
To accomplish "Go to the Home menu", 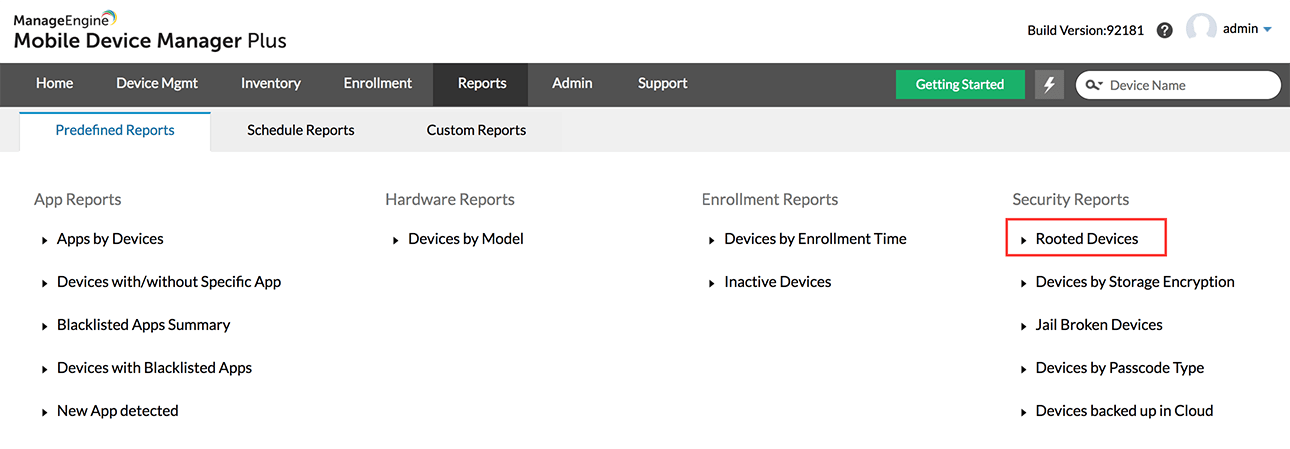I will click(x=55, y=84).
